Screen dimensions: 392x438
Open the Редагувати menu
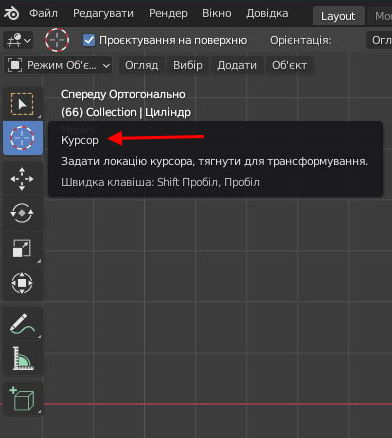pyautogui.click(x=103, y=13)
